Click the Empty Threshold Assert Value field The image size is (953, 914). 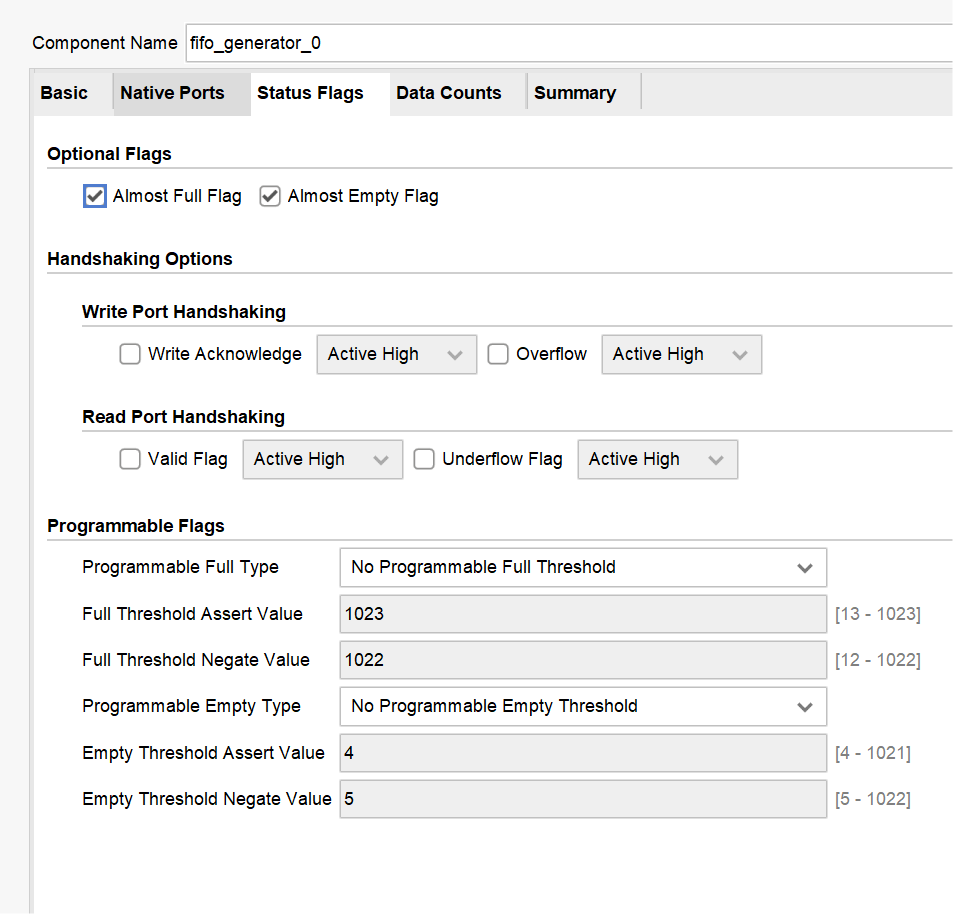pos(583,753)
